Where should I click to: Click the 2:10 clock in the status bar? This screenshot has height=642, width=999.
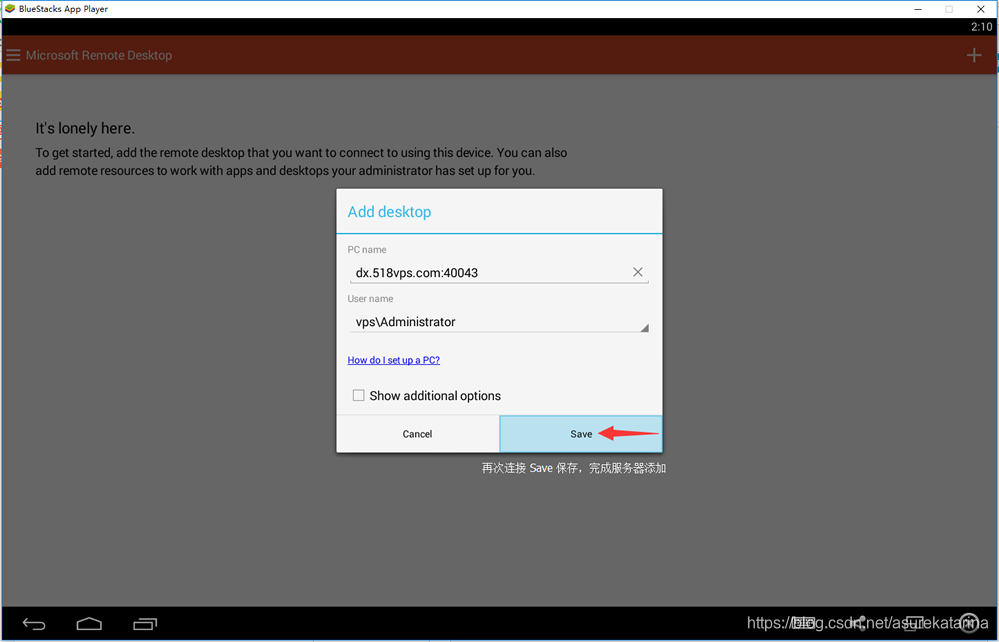981,27
